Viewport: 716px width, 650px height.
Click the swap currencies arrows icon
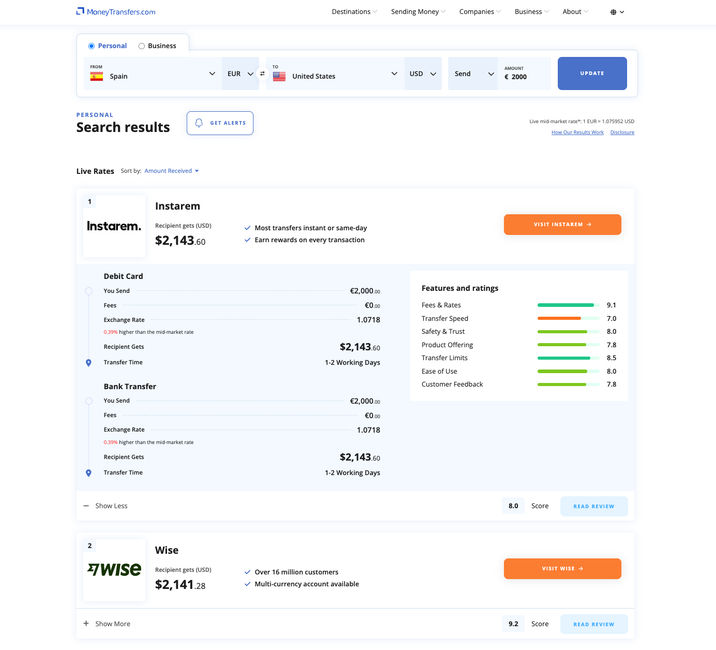pyautogui.click(x=263, y=74)
